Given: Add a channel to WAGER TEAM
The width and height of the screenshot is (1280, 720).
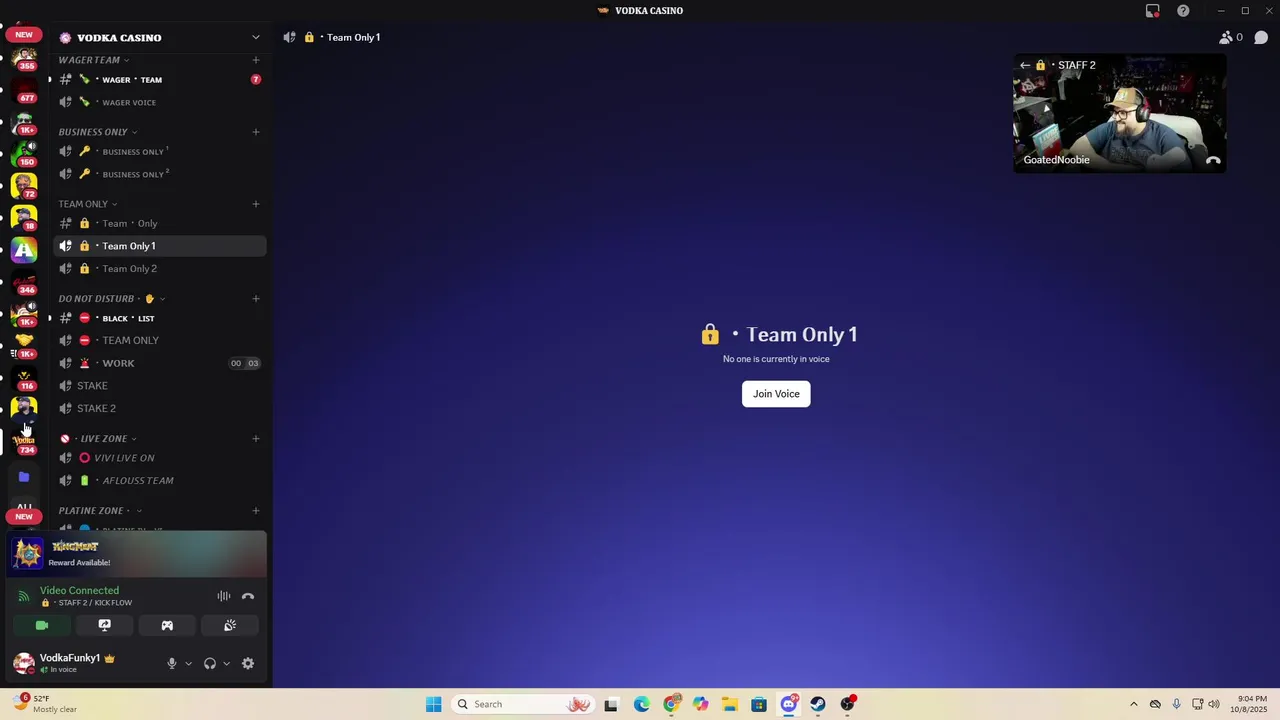Looking at the screenshot, I should click(x=256, y=60).
